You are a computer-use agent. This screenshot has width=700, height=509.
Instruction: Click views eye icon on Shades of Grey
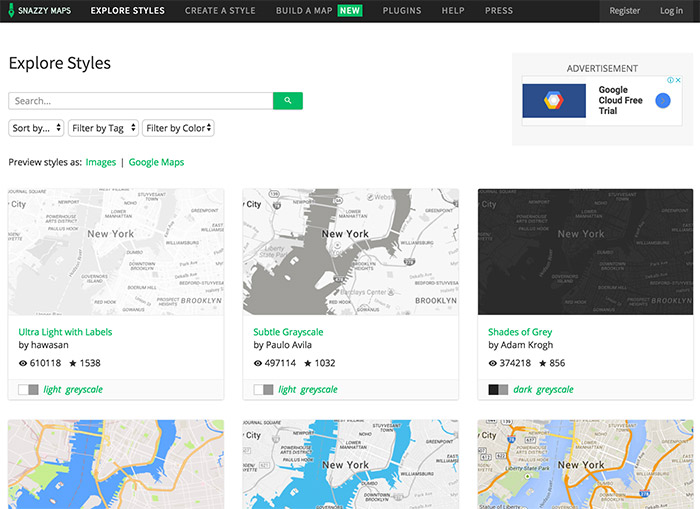pos(492,363)
